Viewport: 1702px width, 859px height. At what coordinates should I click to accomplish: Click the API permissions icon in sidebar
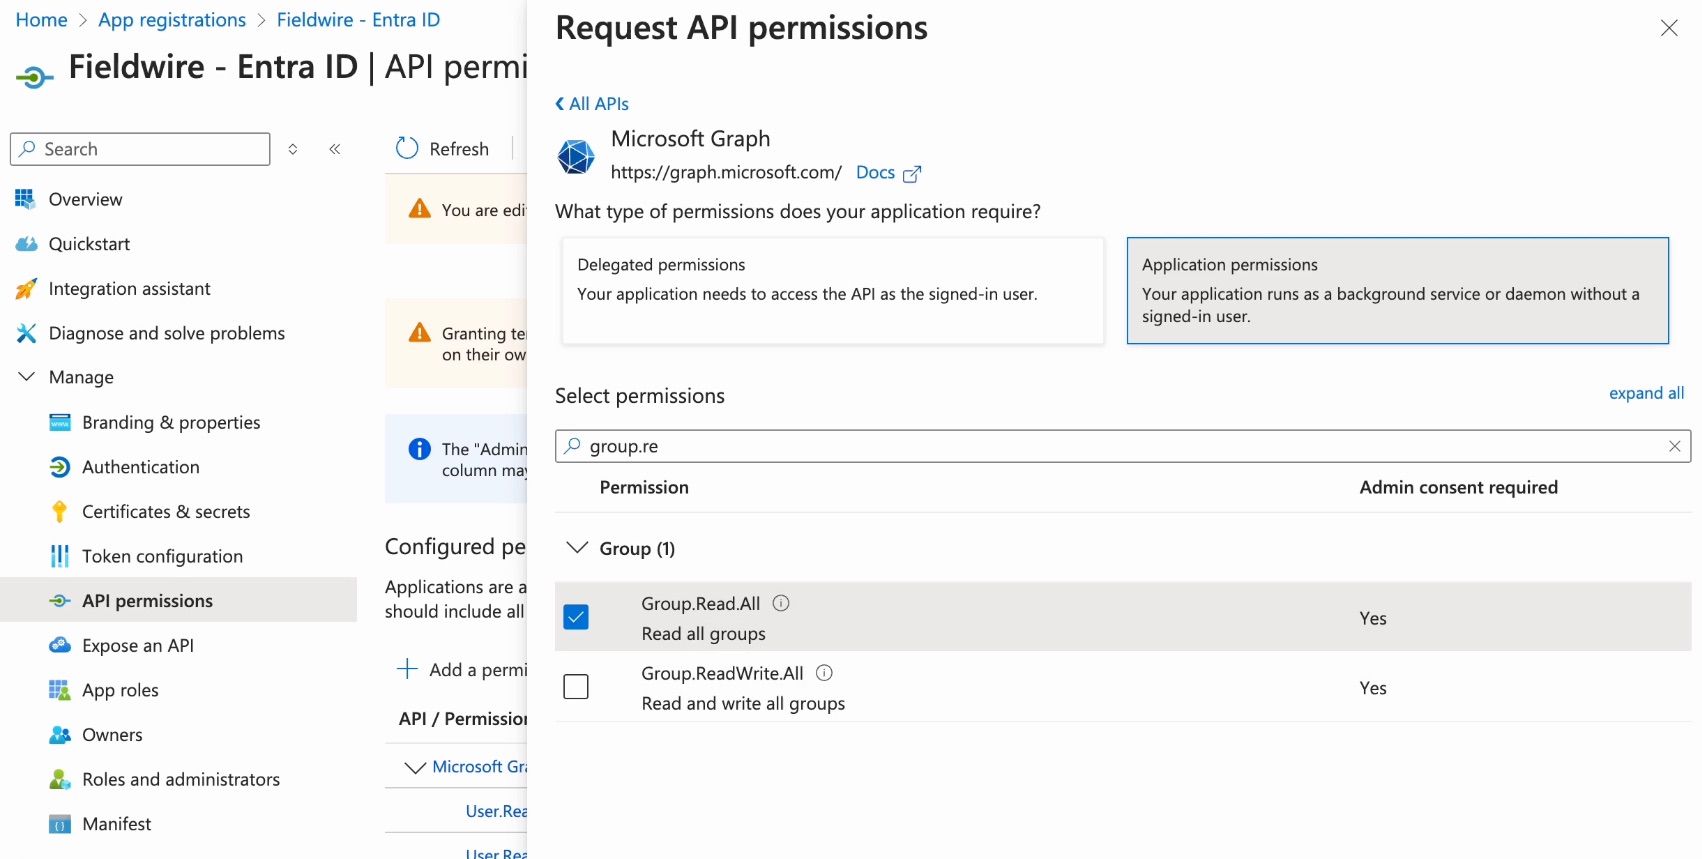tap(60, 601)
